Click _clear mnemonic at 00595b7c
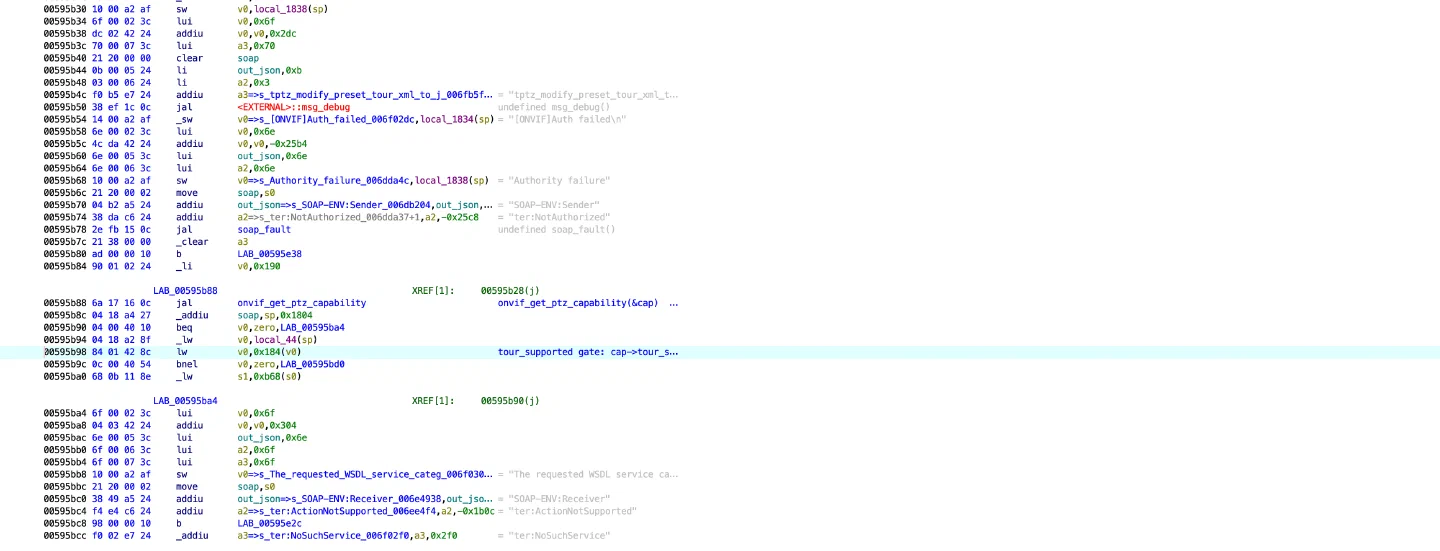This screenshot has width=1440, height=551. [x=192, y=241]
